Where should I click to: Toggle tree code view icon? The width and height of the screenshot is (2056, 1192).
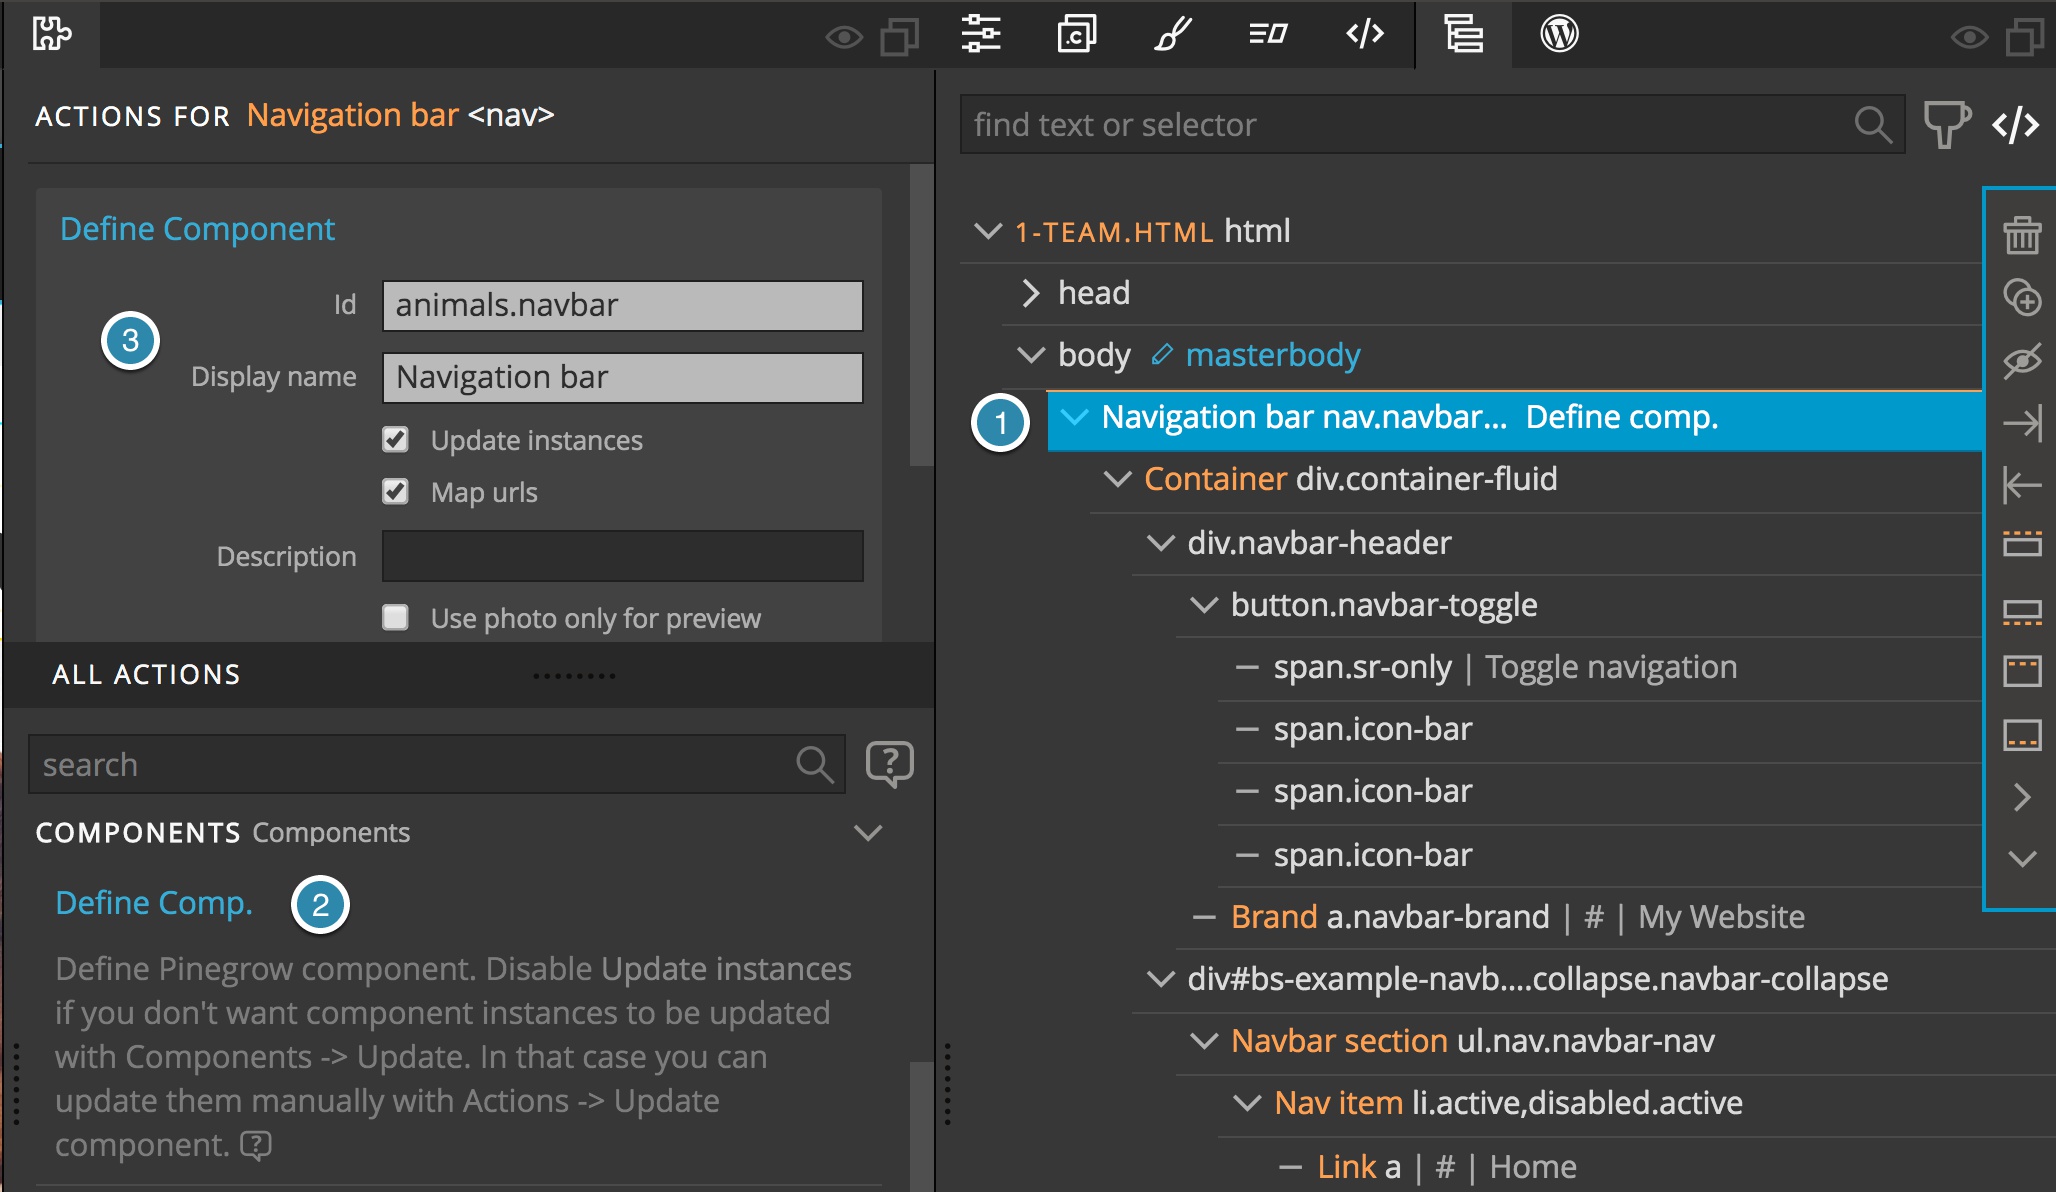click(x=2016, y=125)
